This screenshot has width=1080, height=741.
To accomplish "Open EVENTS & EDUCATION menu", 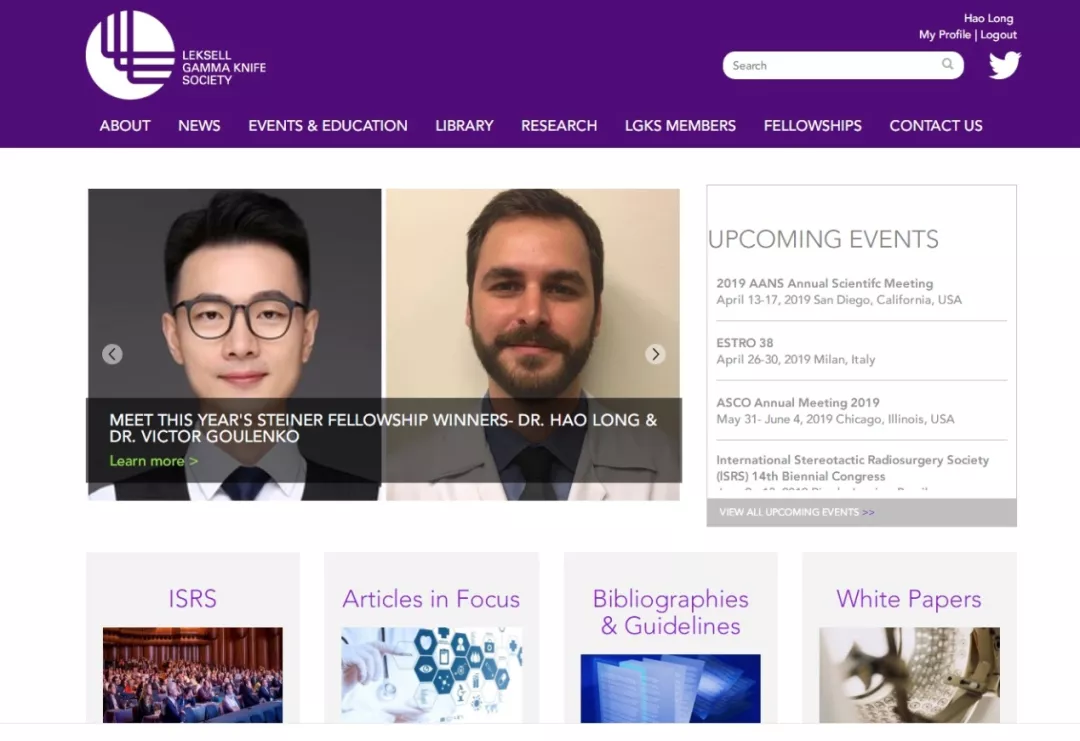I will coord(328,126).
